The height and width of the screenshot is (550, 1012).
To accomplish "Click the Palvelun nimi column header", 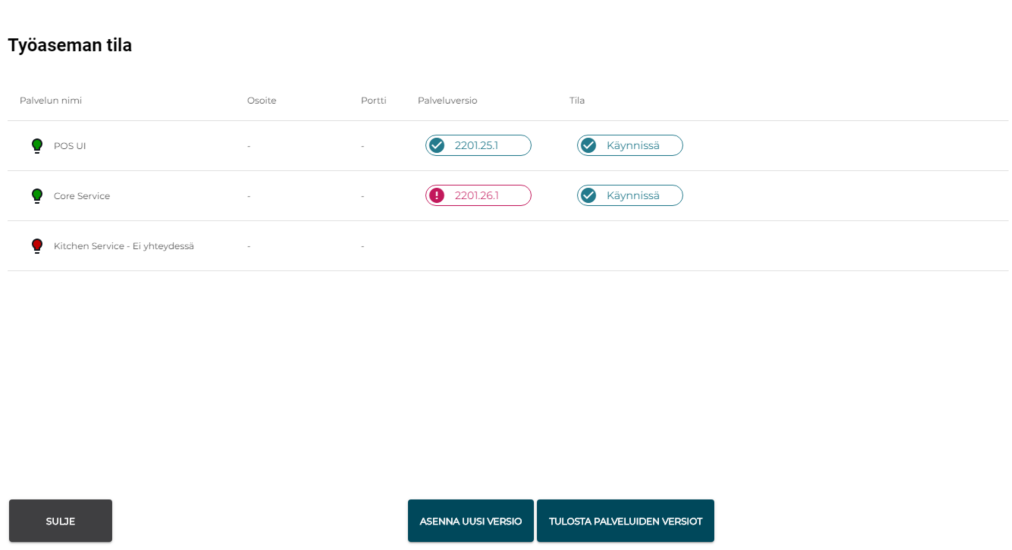I will click(x=50, y=101).
